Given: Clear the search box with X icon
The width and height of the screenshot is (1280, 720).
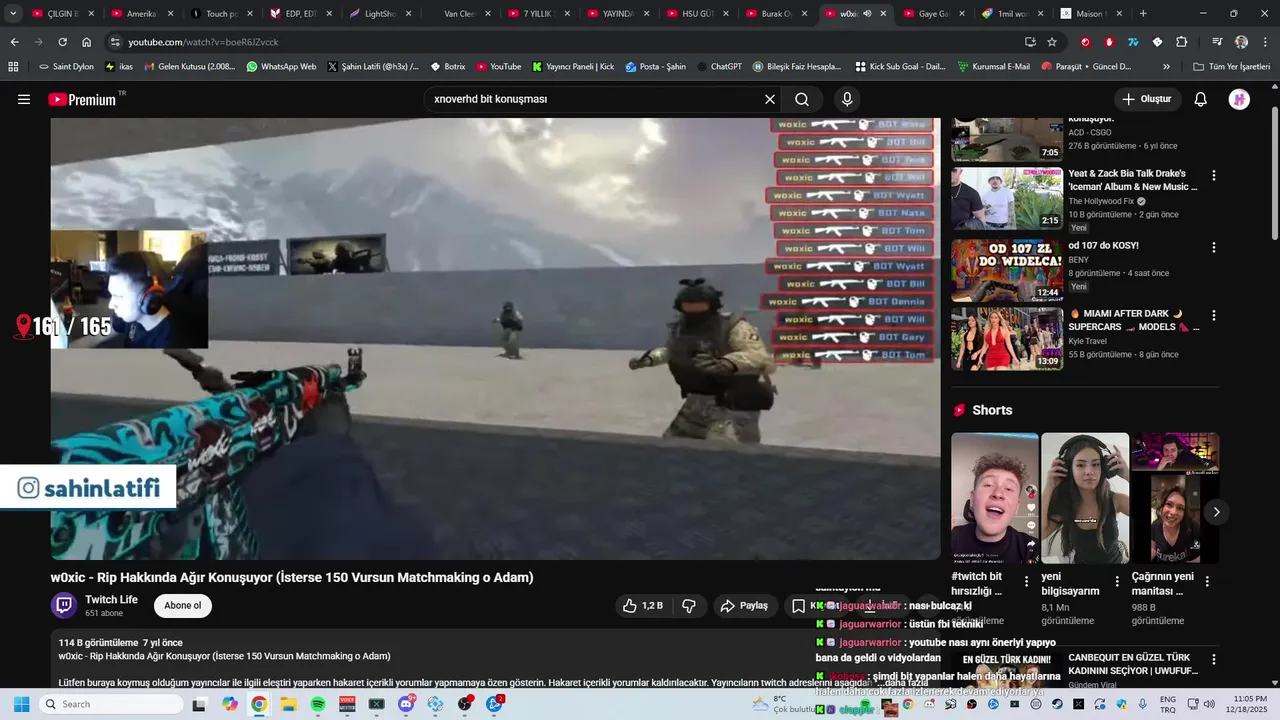Looking at the screenshot, I should [x=770, y=99].
